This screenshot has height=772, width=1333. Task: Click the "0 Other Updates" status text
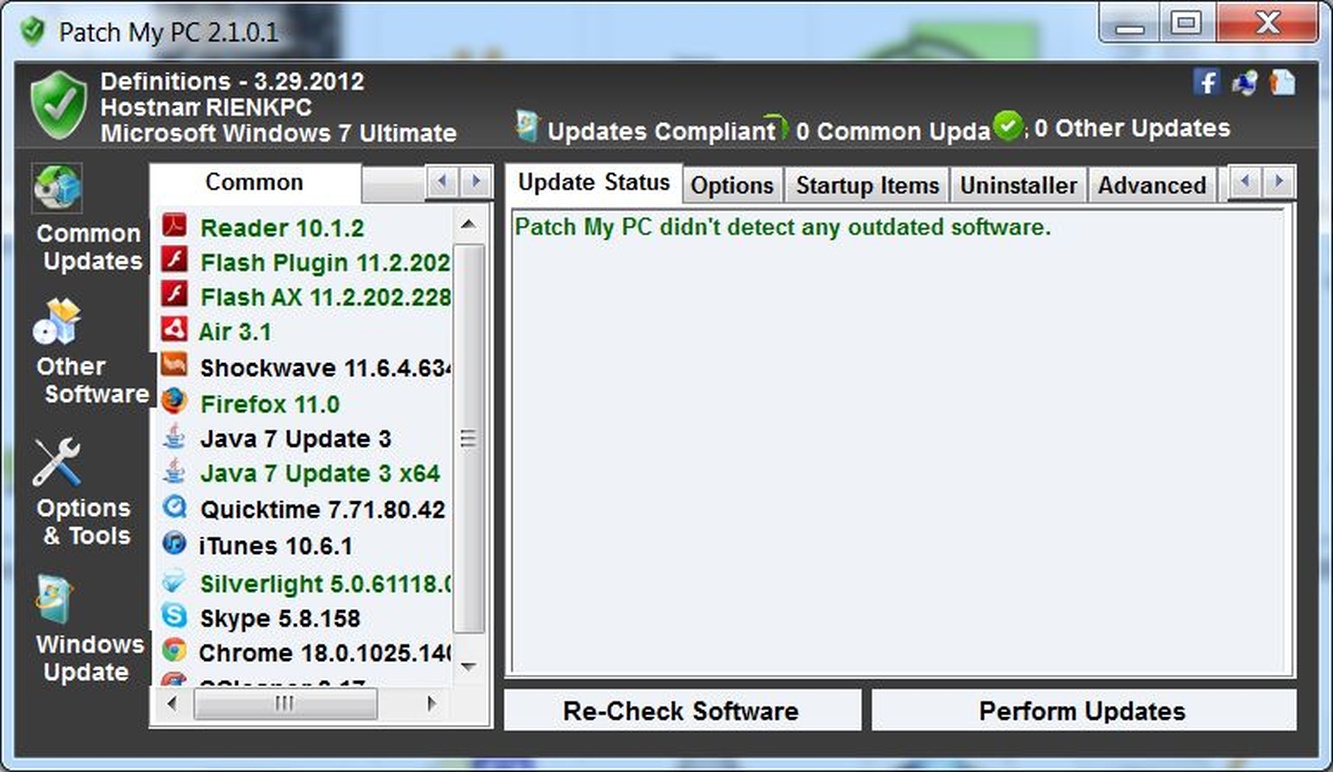1132,128
